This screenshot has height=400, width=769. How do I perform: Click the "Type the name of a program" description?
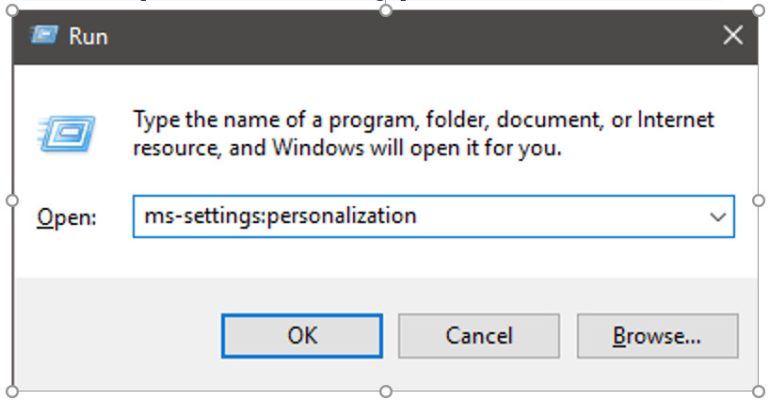[424, 134]
